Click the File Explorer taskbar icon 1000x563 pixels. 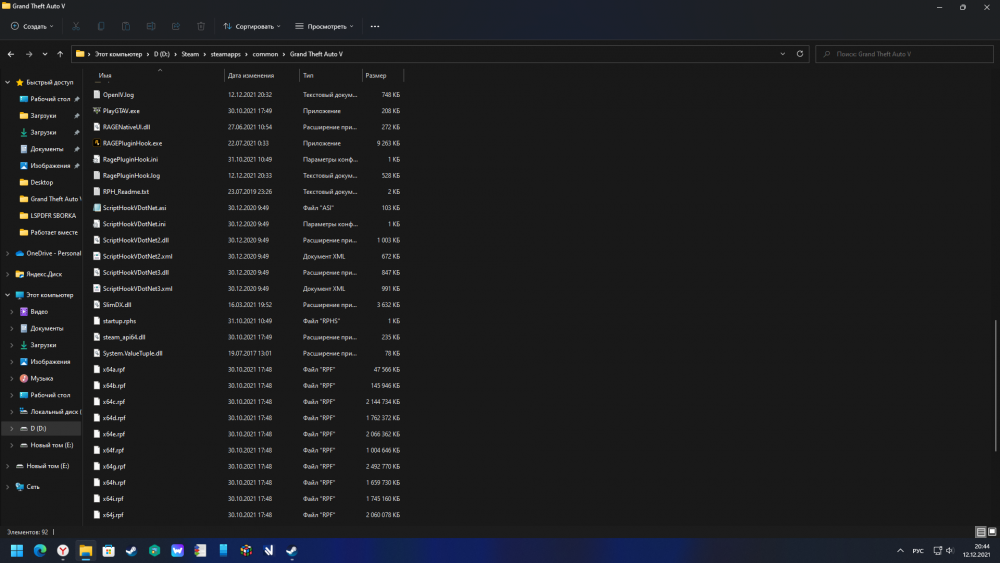pyautogui.click(x=86, y=550)
